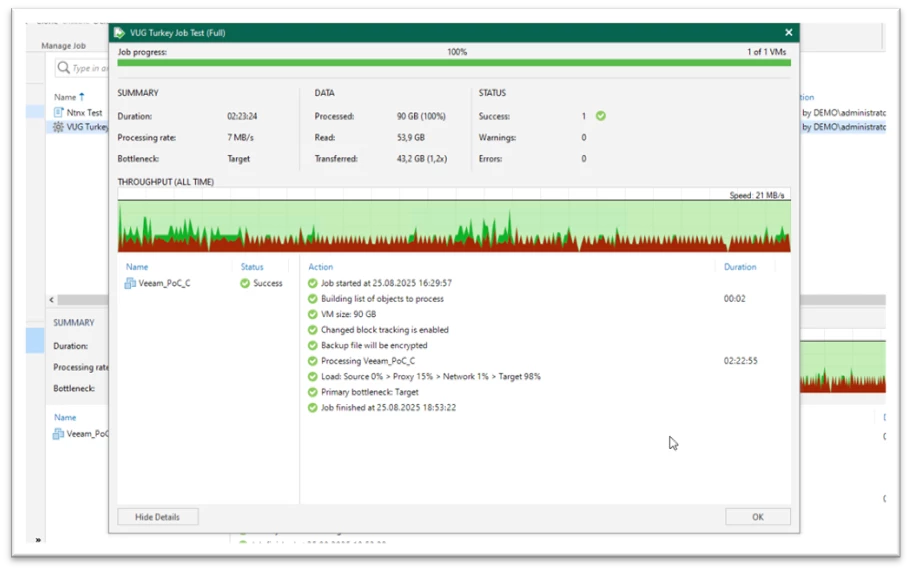Click the left arrow of background horizontal scrollbar

[52, 300]
